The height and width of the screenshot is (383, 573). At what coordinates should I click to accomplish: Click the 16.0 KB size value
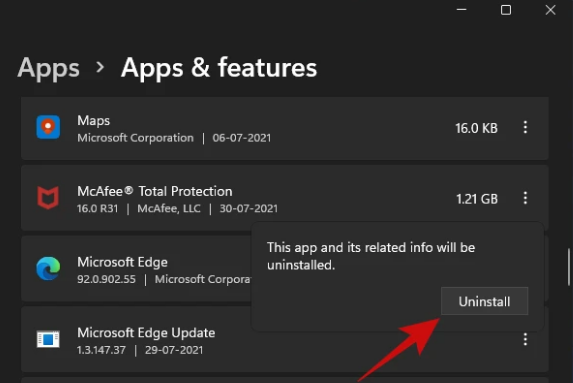[x=476, y=128]
